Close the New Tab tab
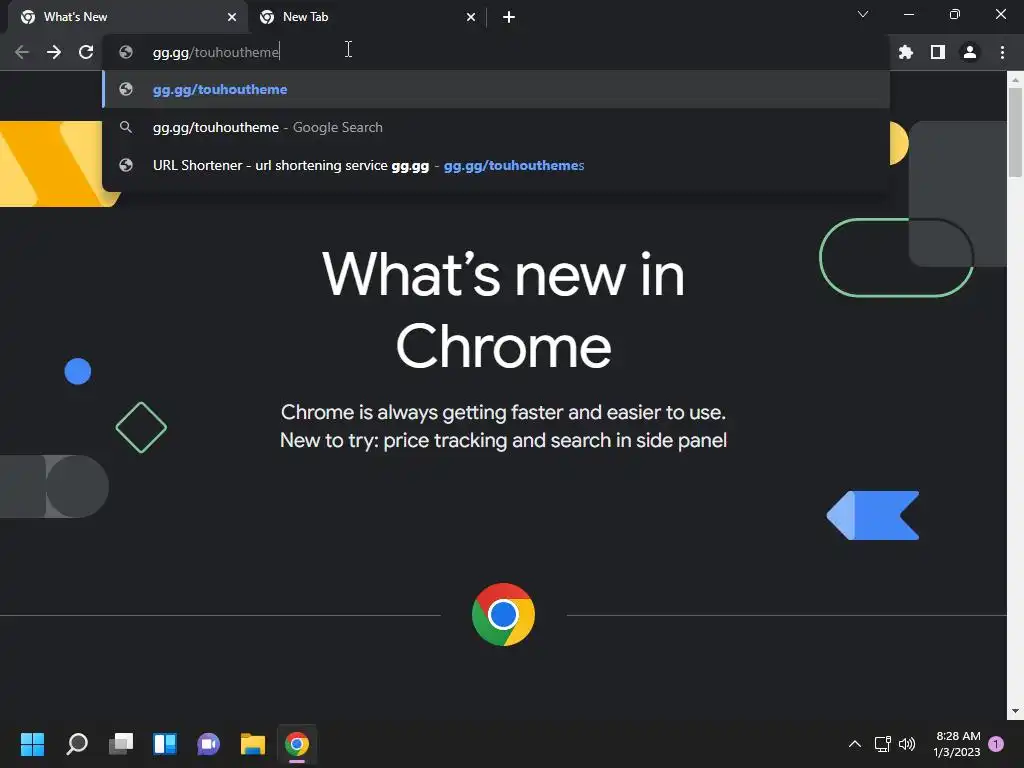The width and height of the screenshot is (1024, 768). [471, 17]
